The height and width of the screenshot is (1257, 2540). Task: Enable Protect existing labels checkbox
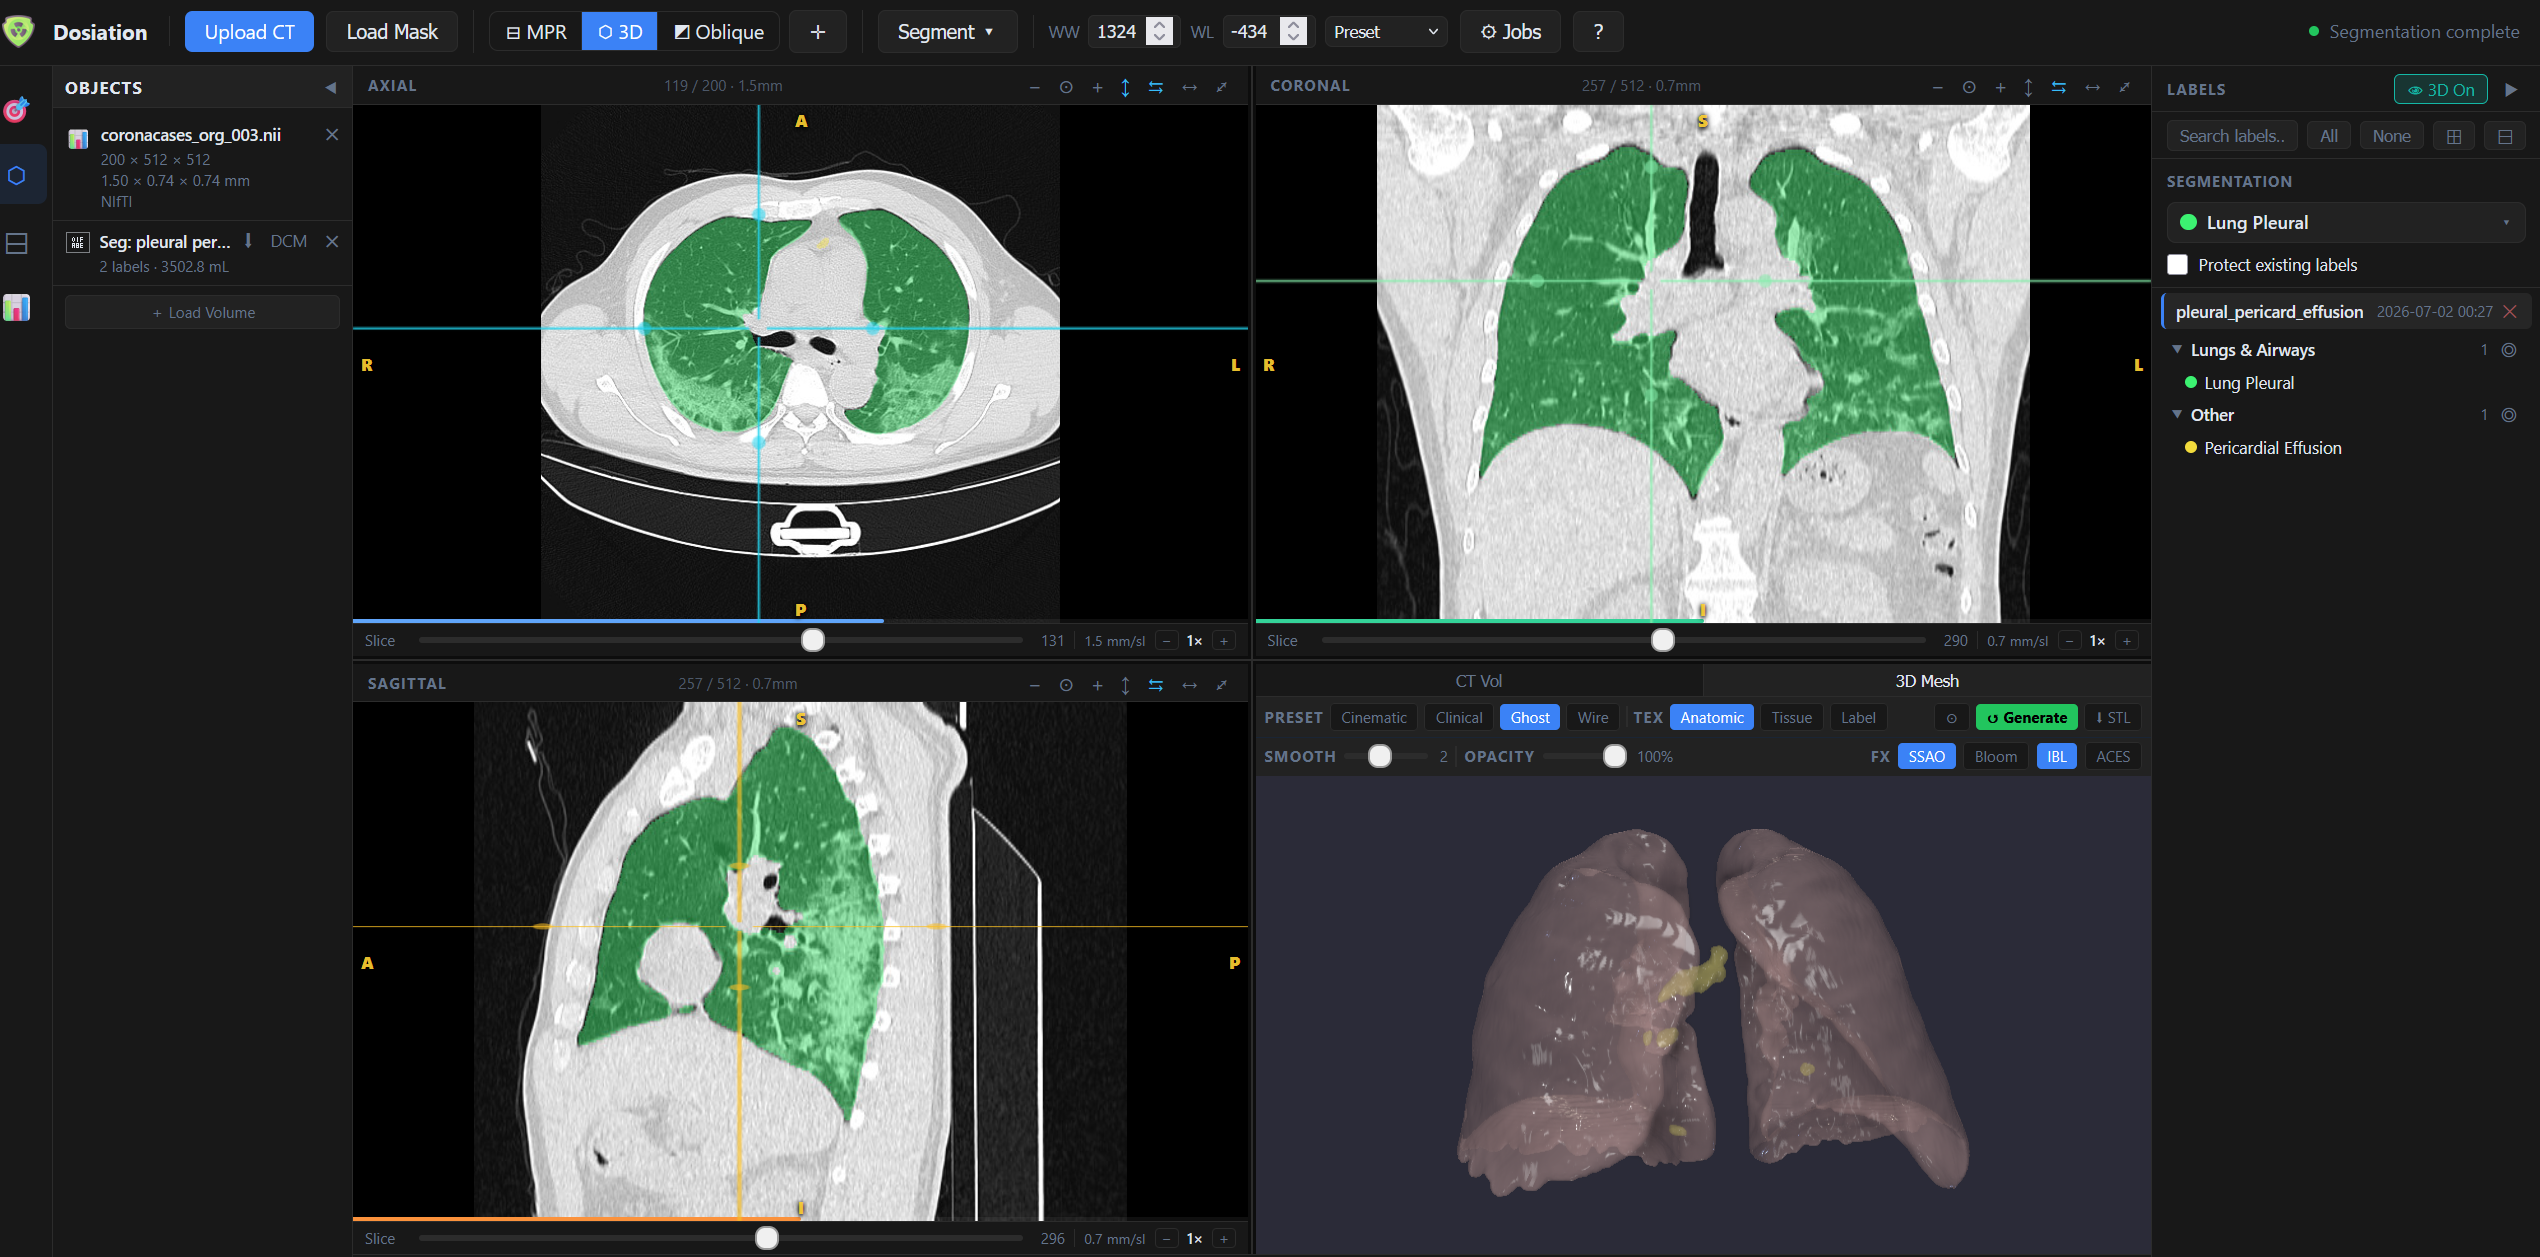point(2177,265)
